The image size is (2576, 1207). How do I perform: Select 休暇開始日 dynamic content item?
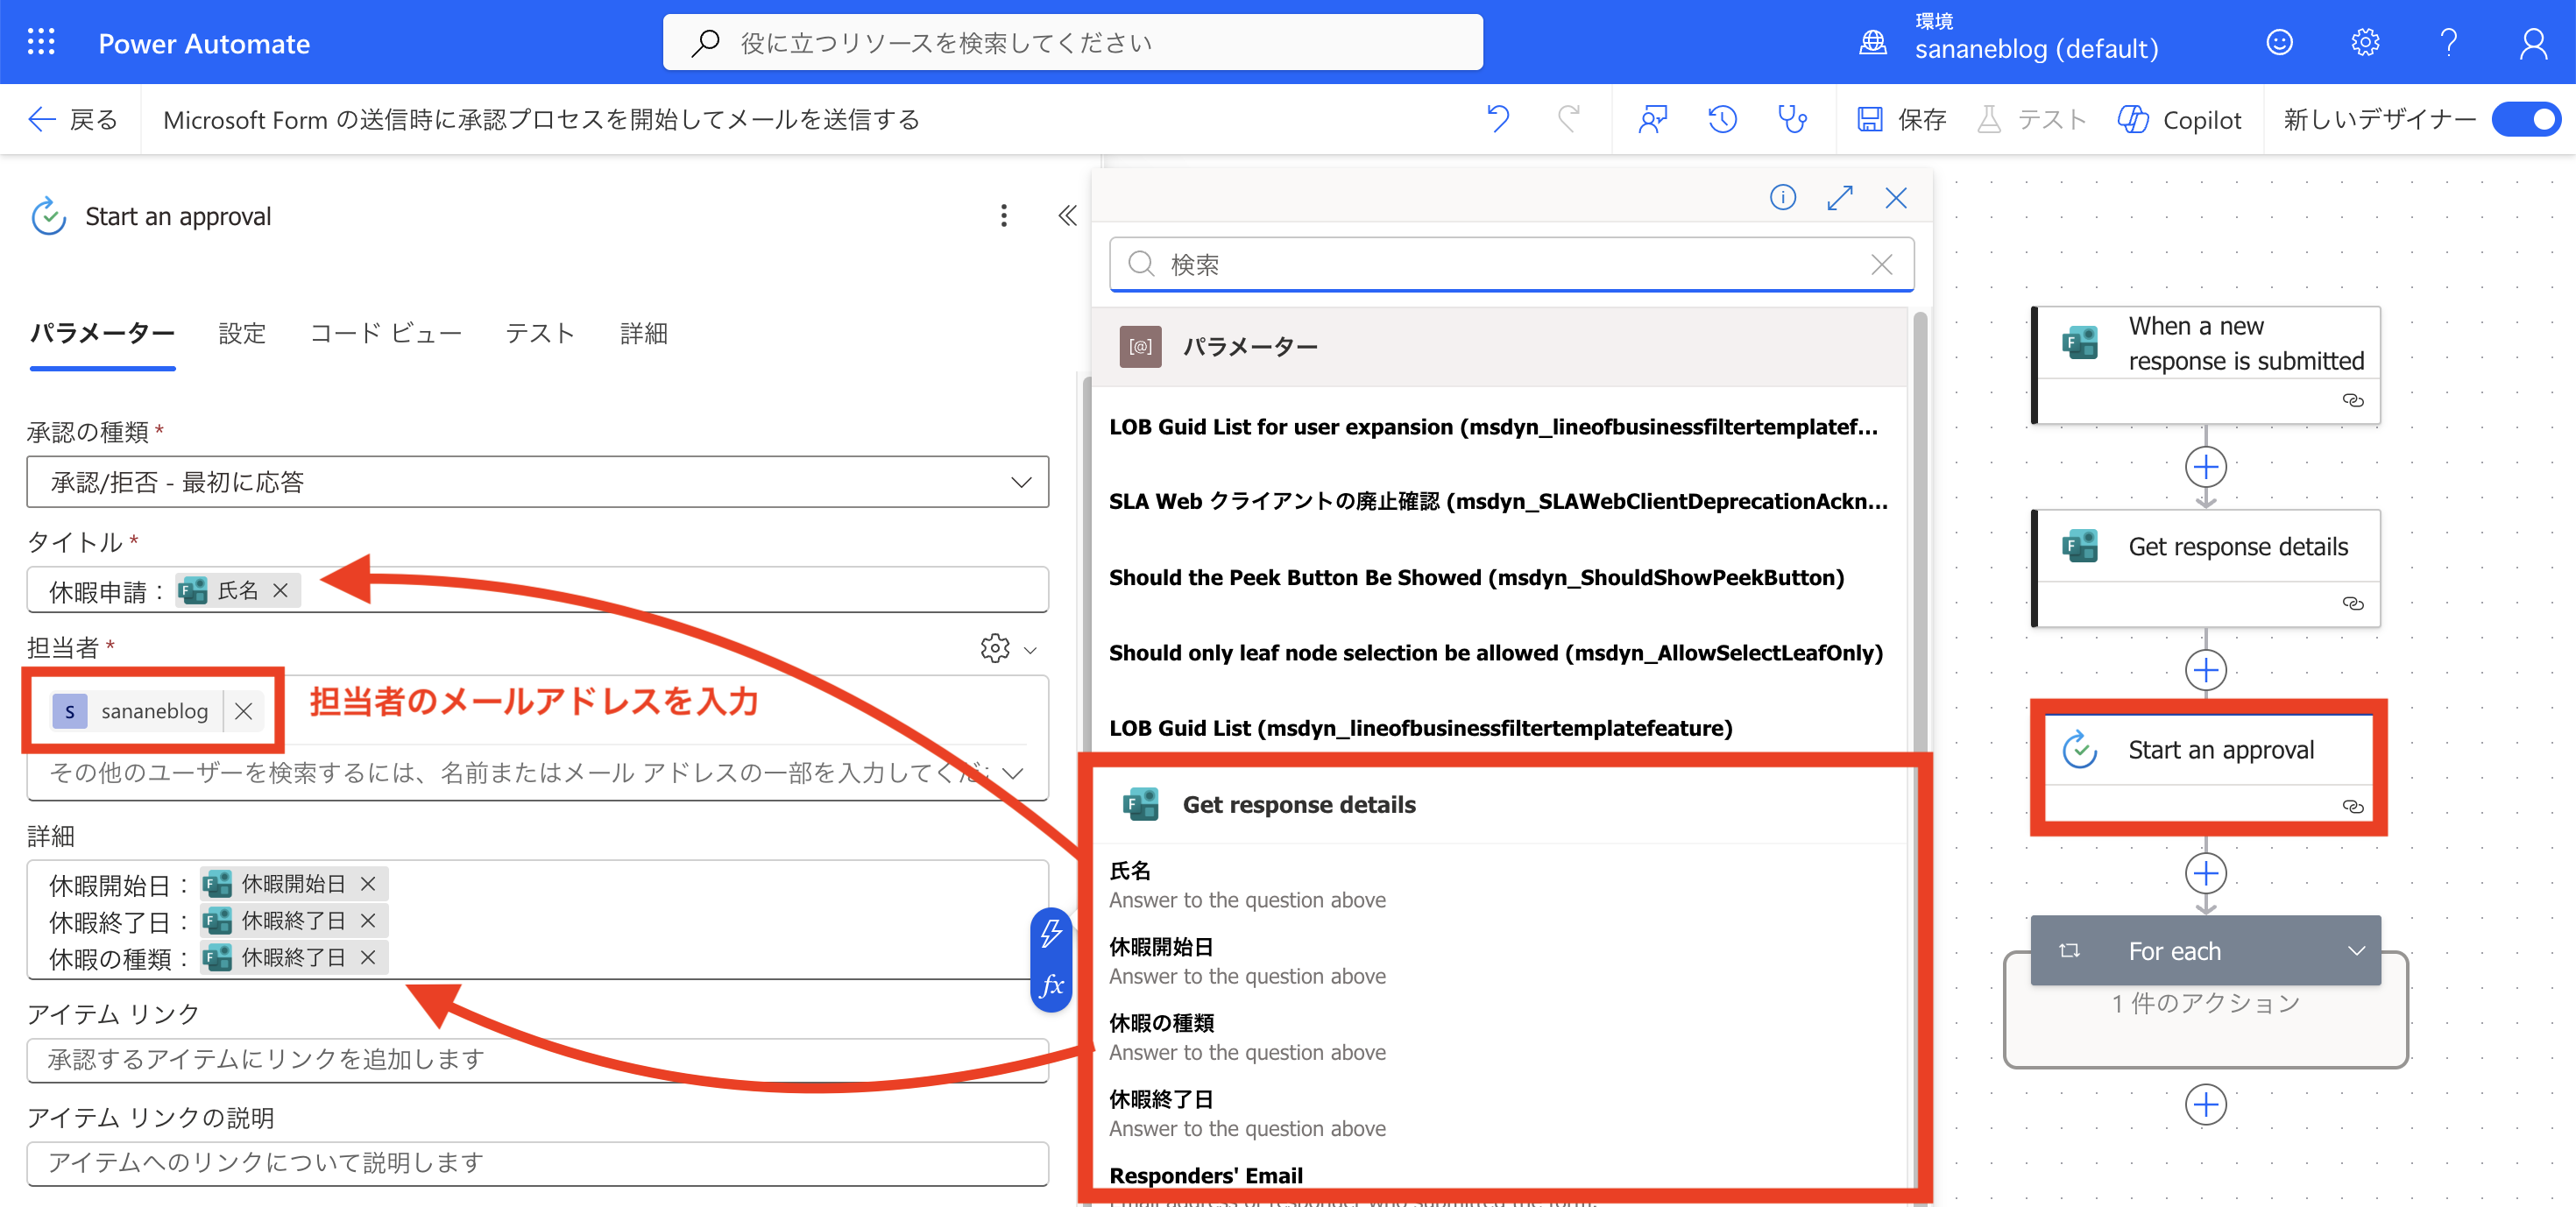point(1499,960)
